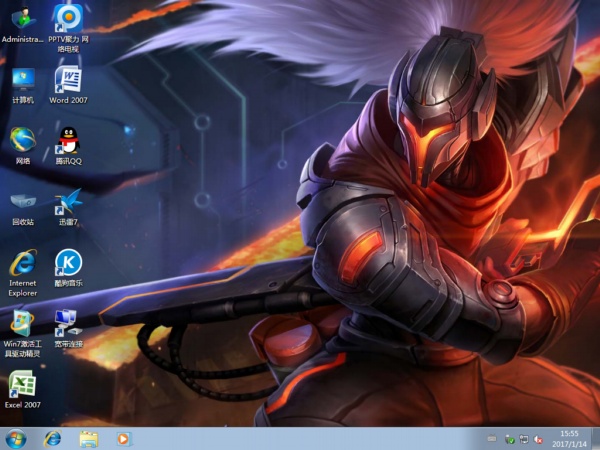Launch PPTV network TV shortcut
This screenshot has height=450, width=600.
(68, 29)
